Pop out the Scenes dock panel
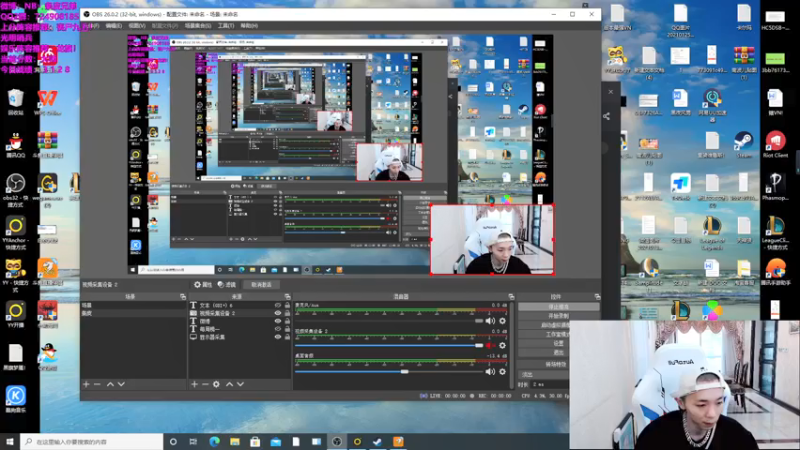Image resolution: width=800 pixels, height=450 pixels. tap(183, 296)
